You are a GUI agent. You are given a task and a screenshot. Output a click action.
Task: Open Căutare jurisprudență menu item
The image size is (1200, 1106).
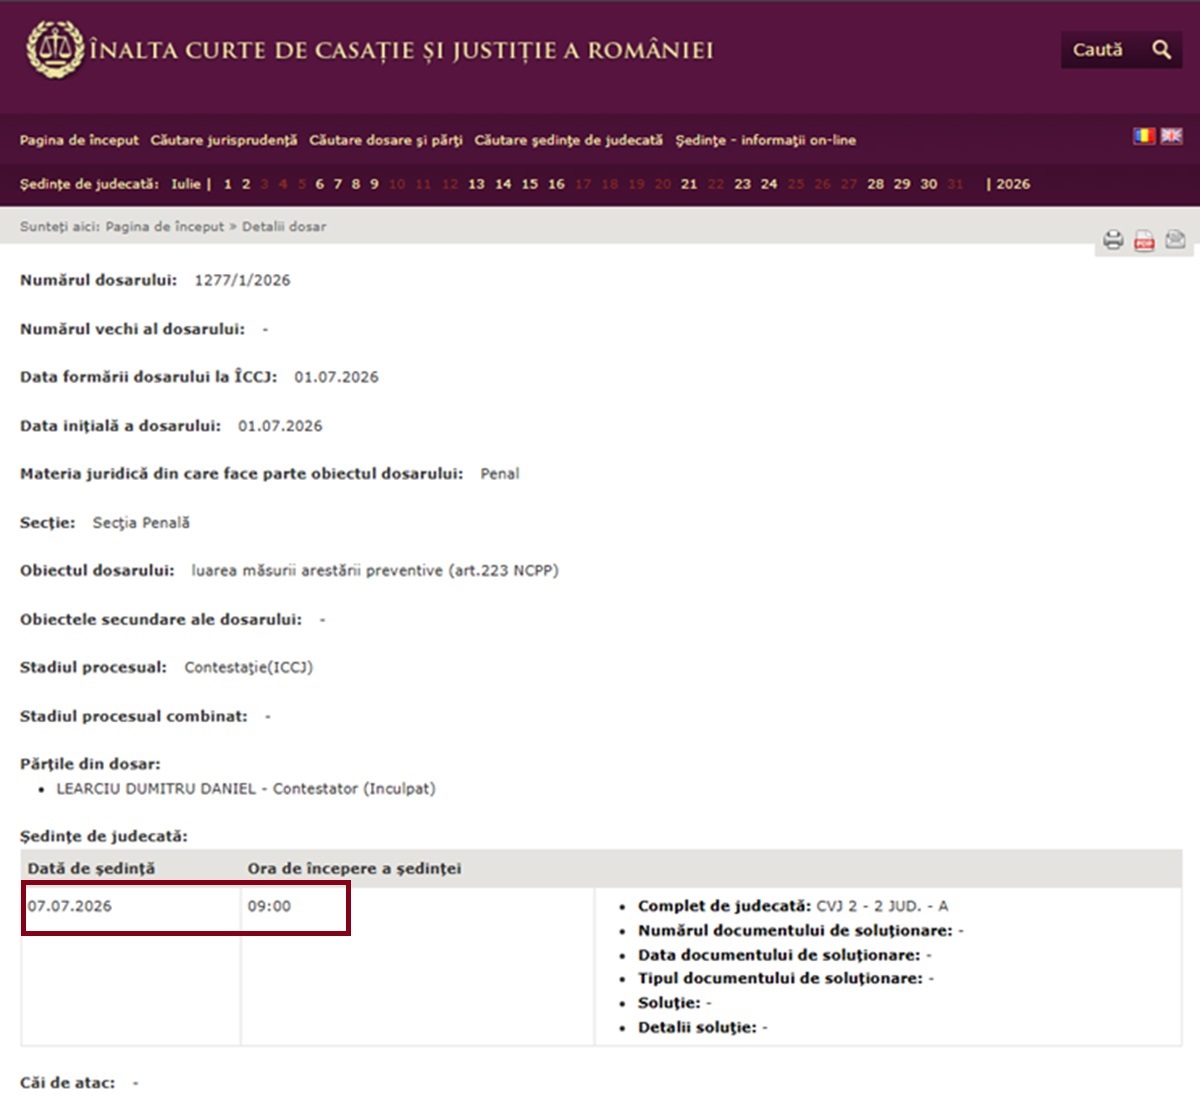[224, 140]
